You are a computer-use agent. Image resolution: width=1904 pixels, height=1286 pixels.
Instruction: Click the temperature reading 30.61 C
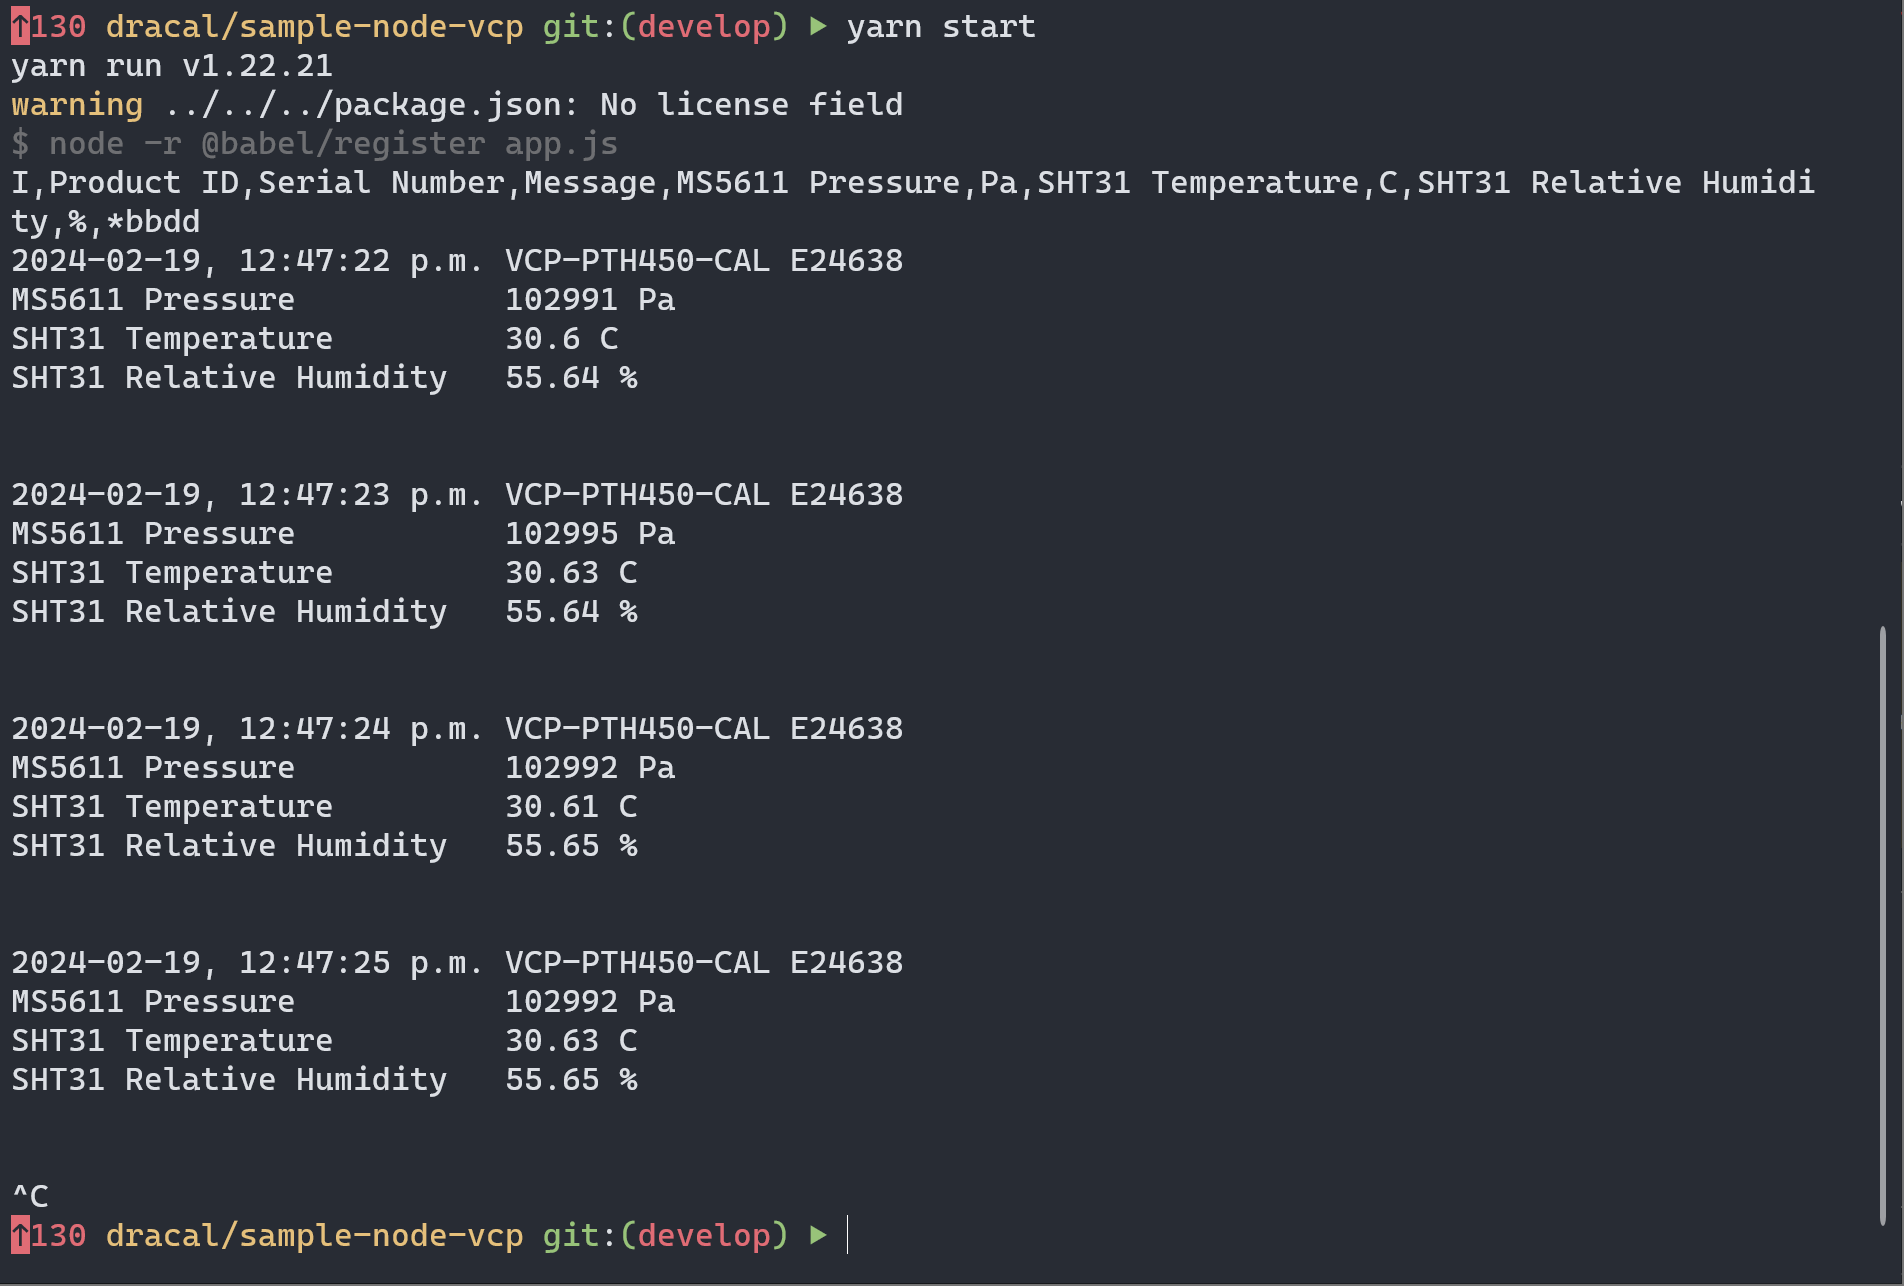point(570,807)
